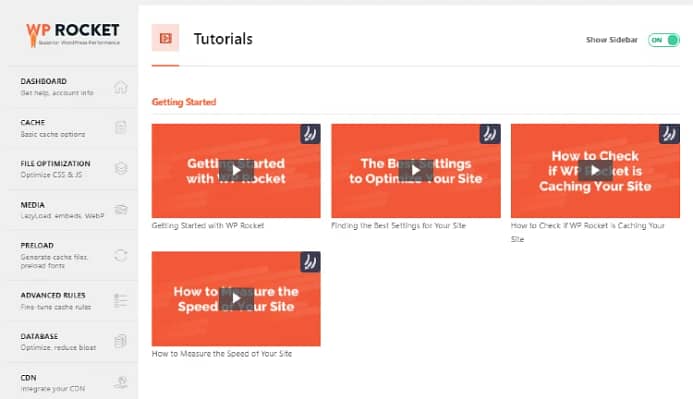
Task: Open the Database menu item
Action: [x=73, y=342]
